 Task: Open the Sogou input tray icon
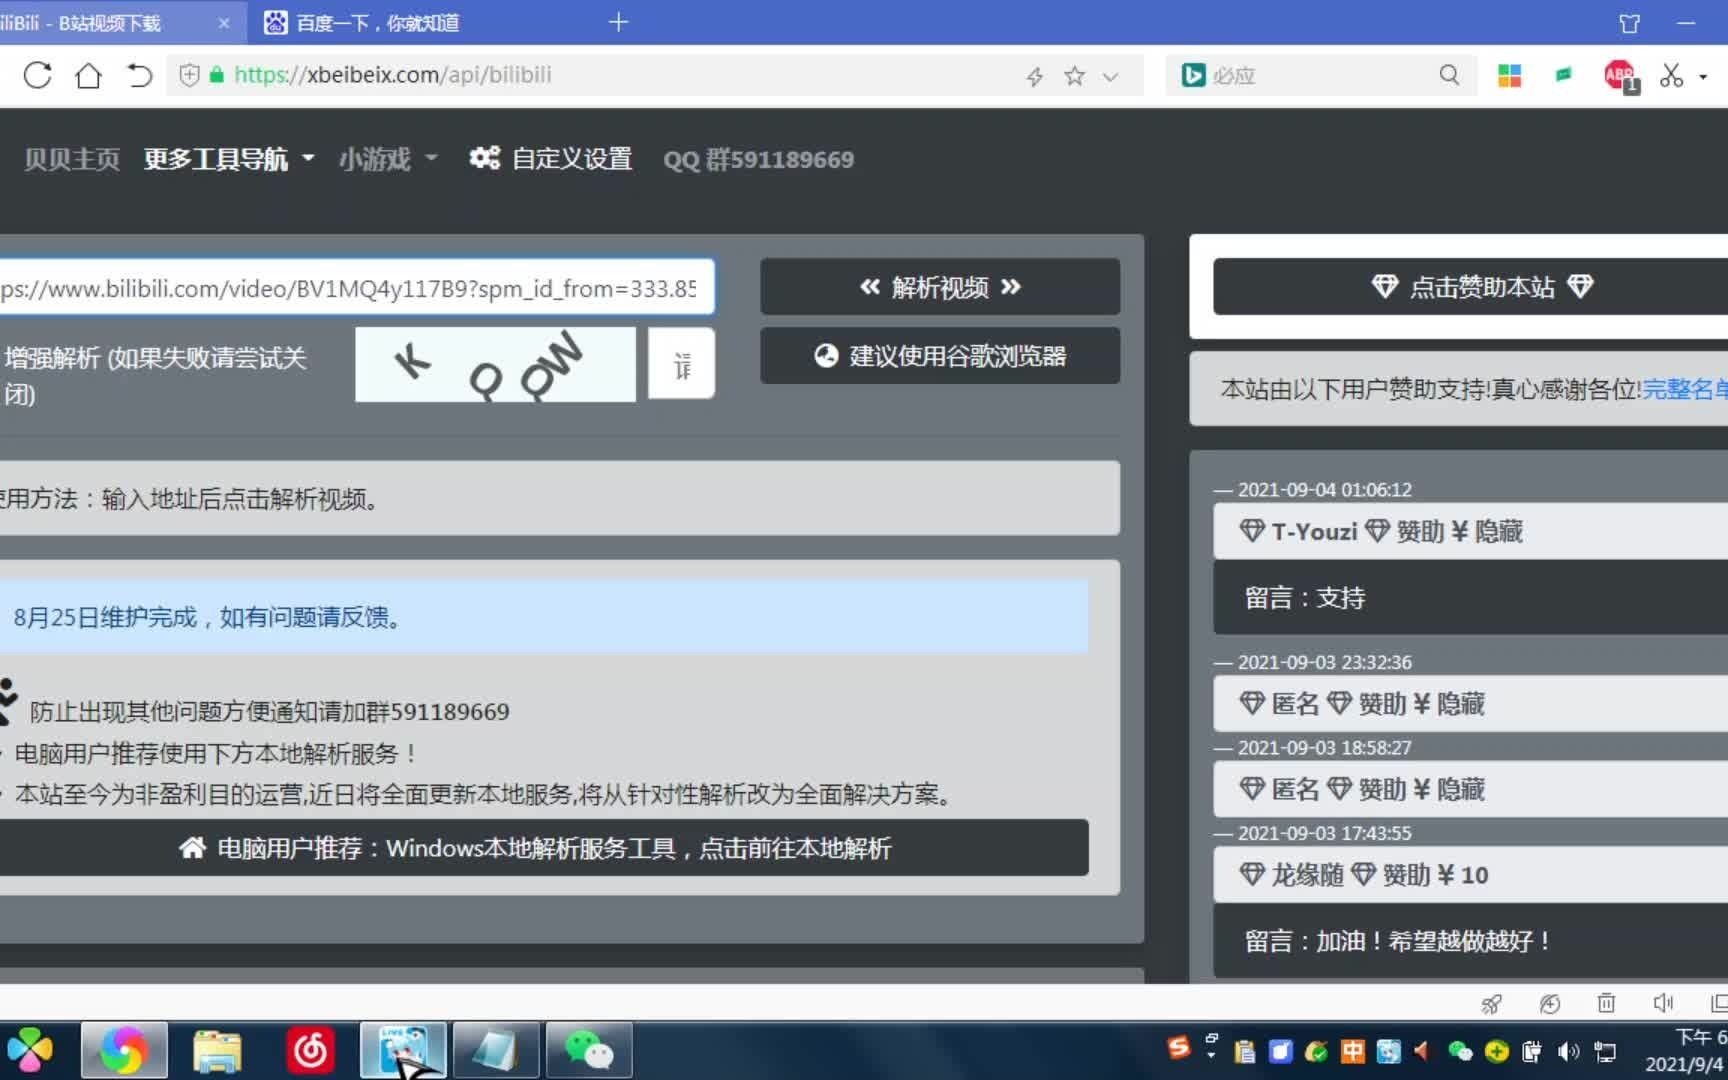1179,1048
